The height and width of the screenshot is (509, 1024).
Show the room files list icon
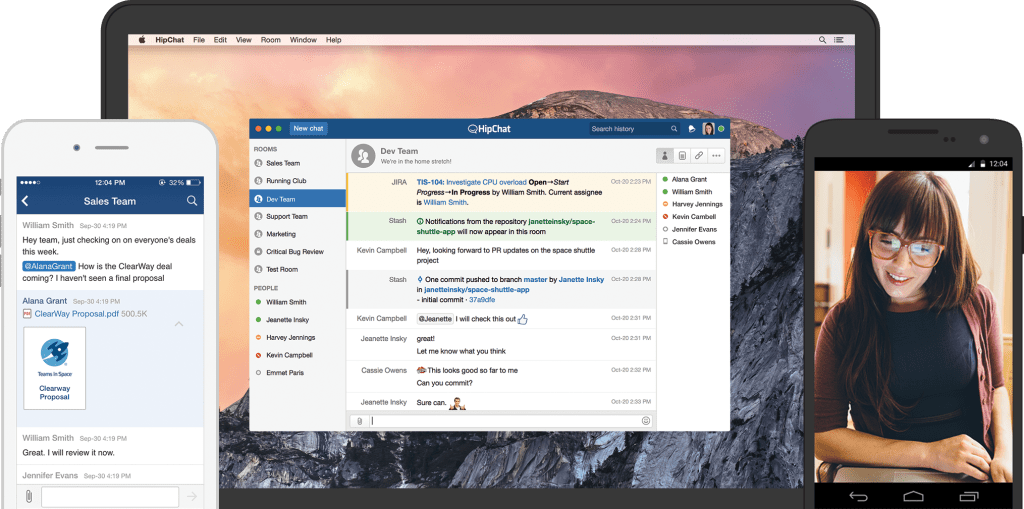pos(682,156)
